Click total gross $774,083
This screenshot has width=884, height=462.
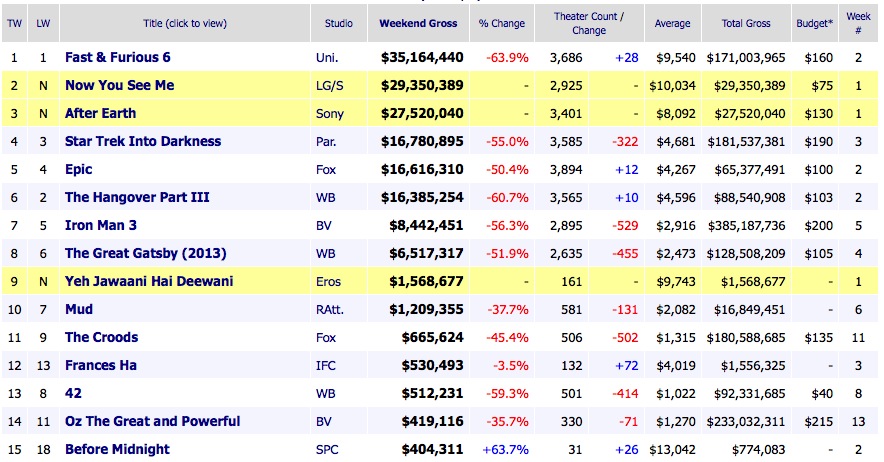pos(759,450)
